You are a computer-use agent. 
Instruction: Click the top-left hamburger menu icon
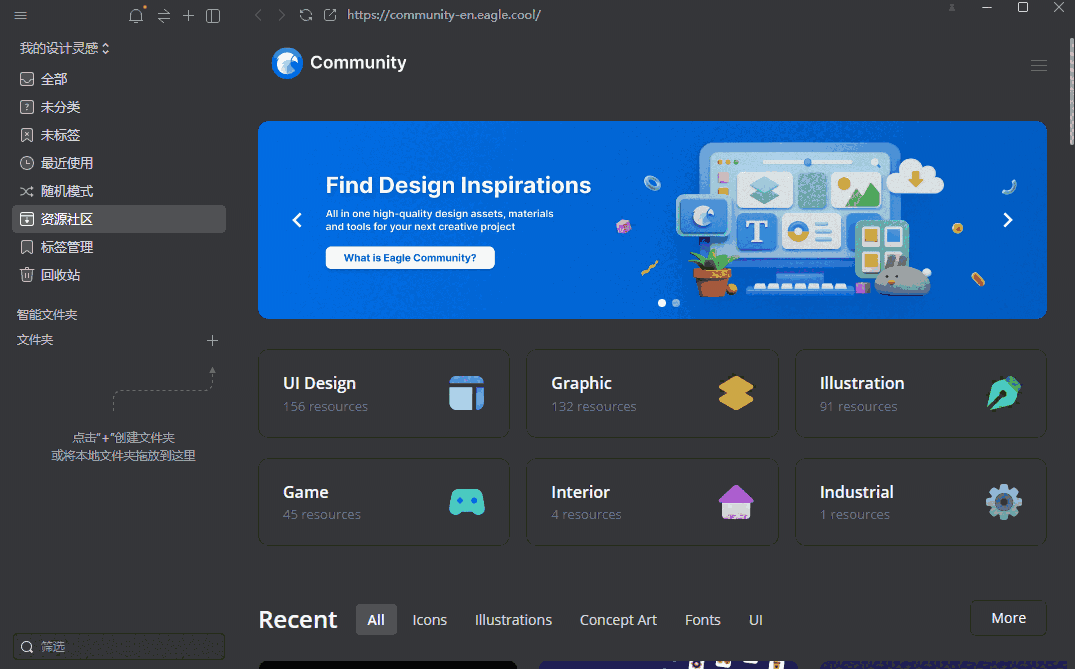(x=20, y=15)
